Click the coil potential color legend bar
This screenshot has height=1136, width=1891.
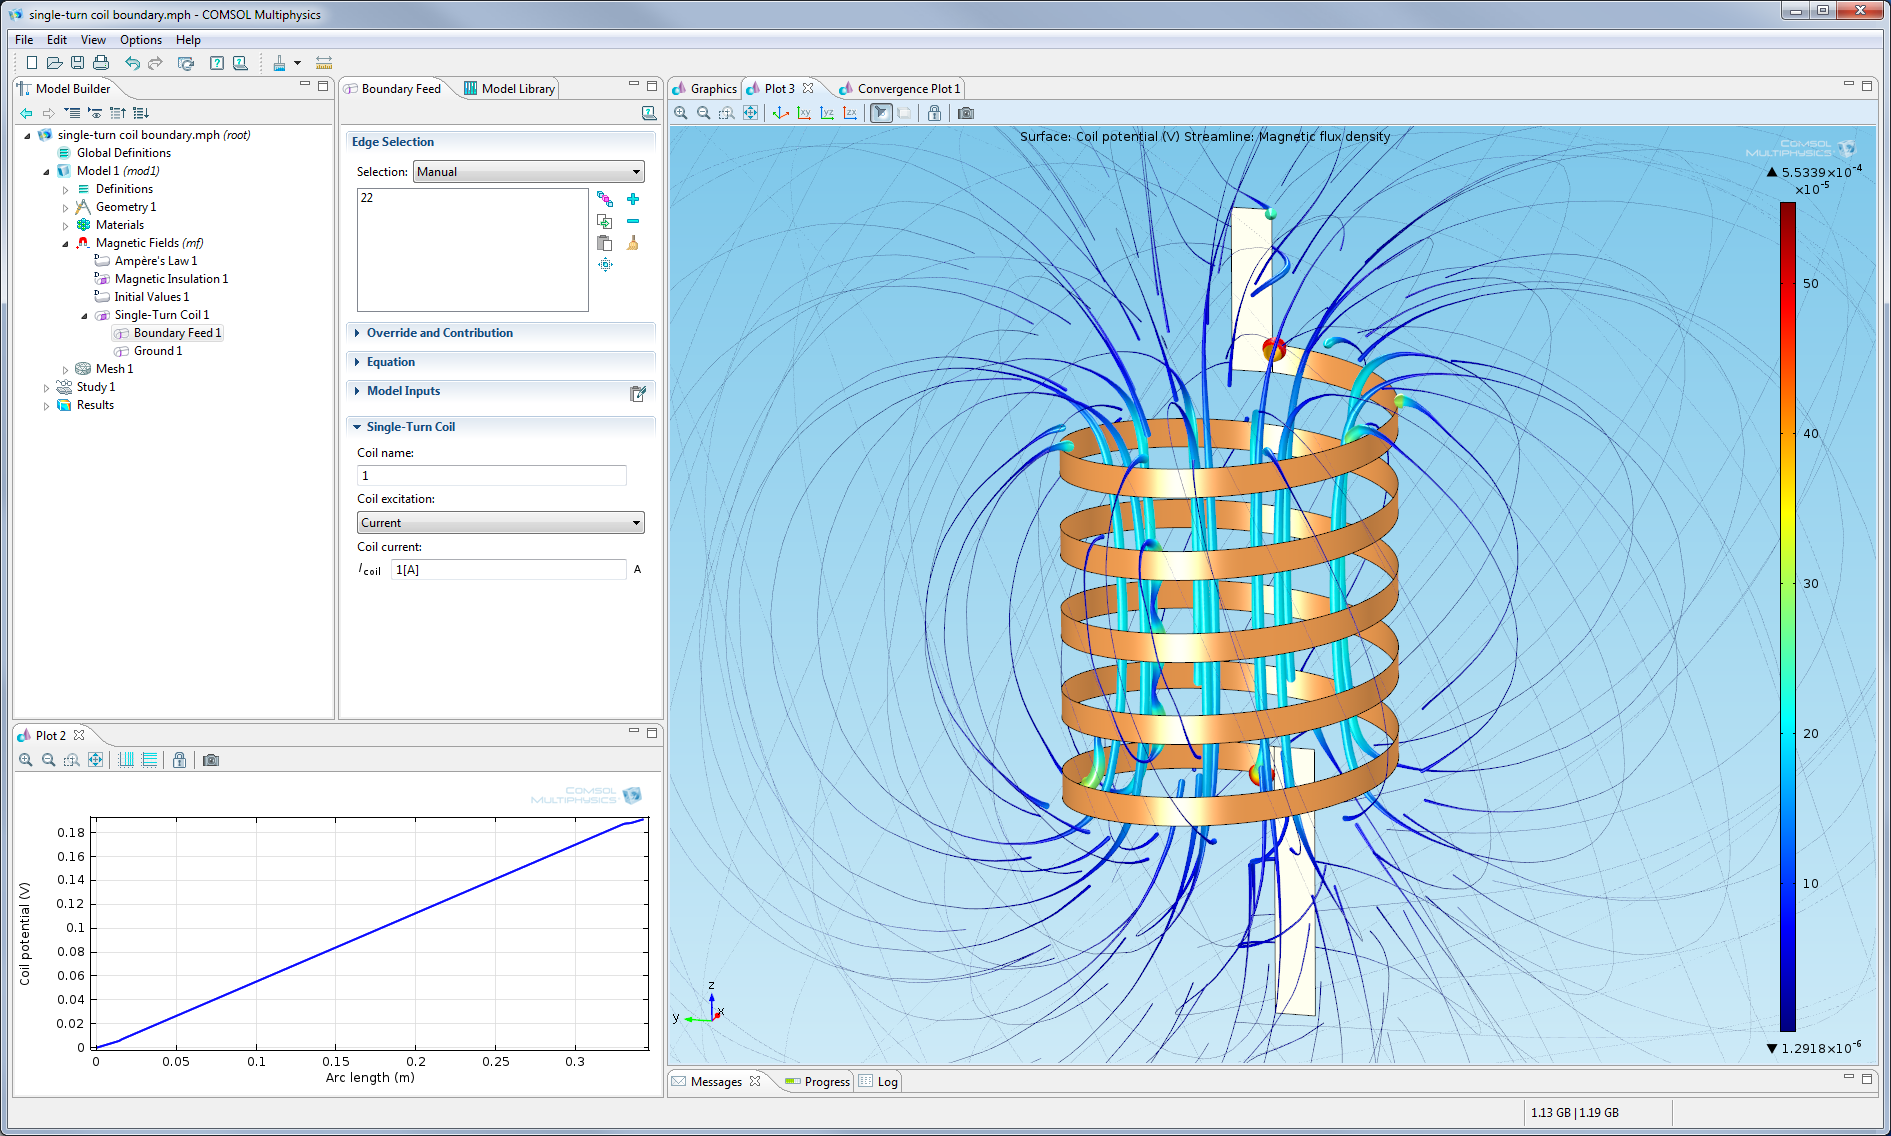(1787, 615)
